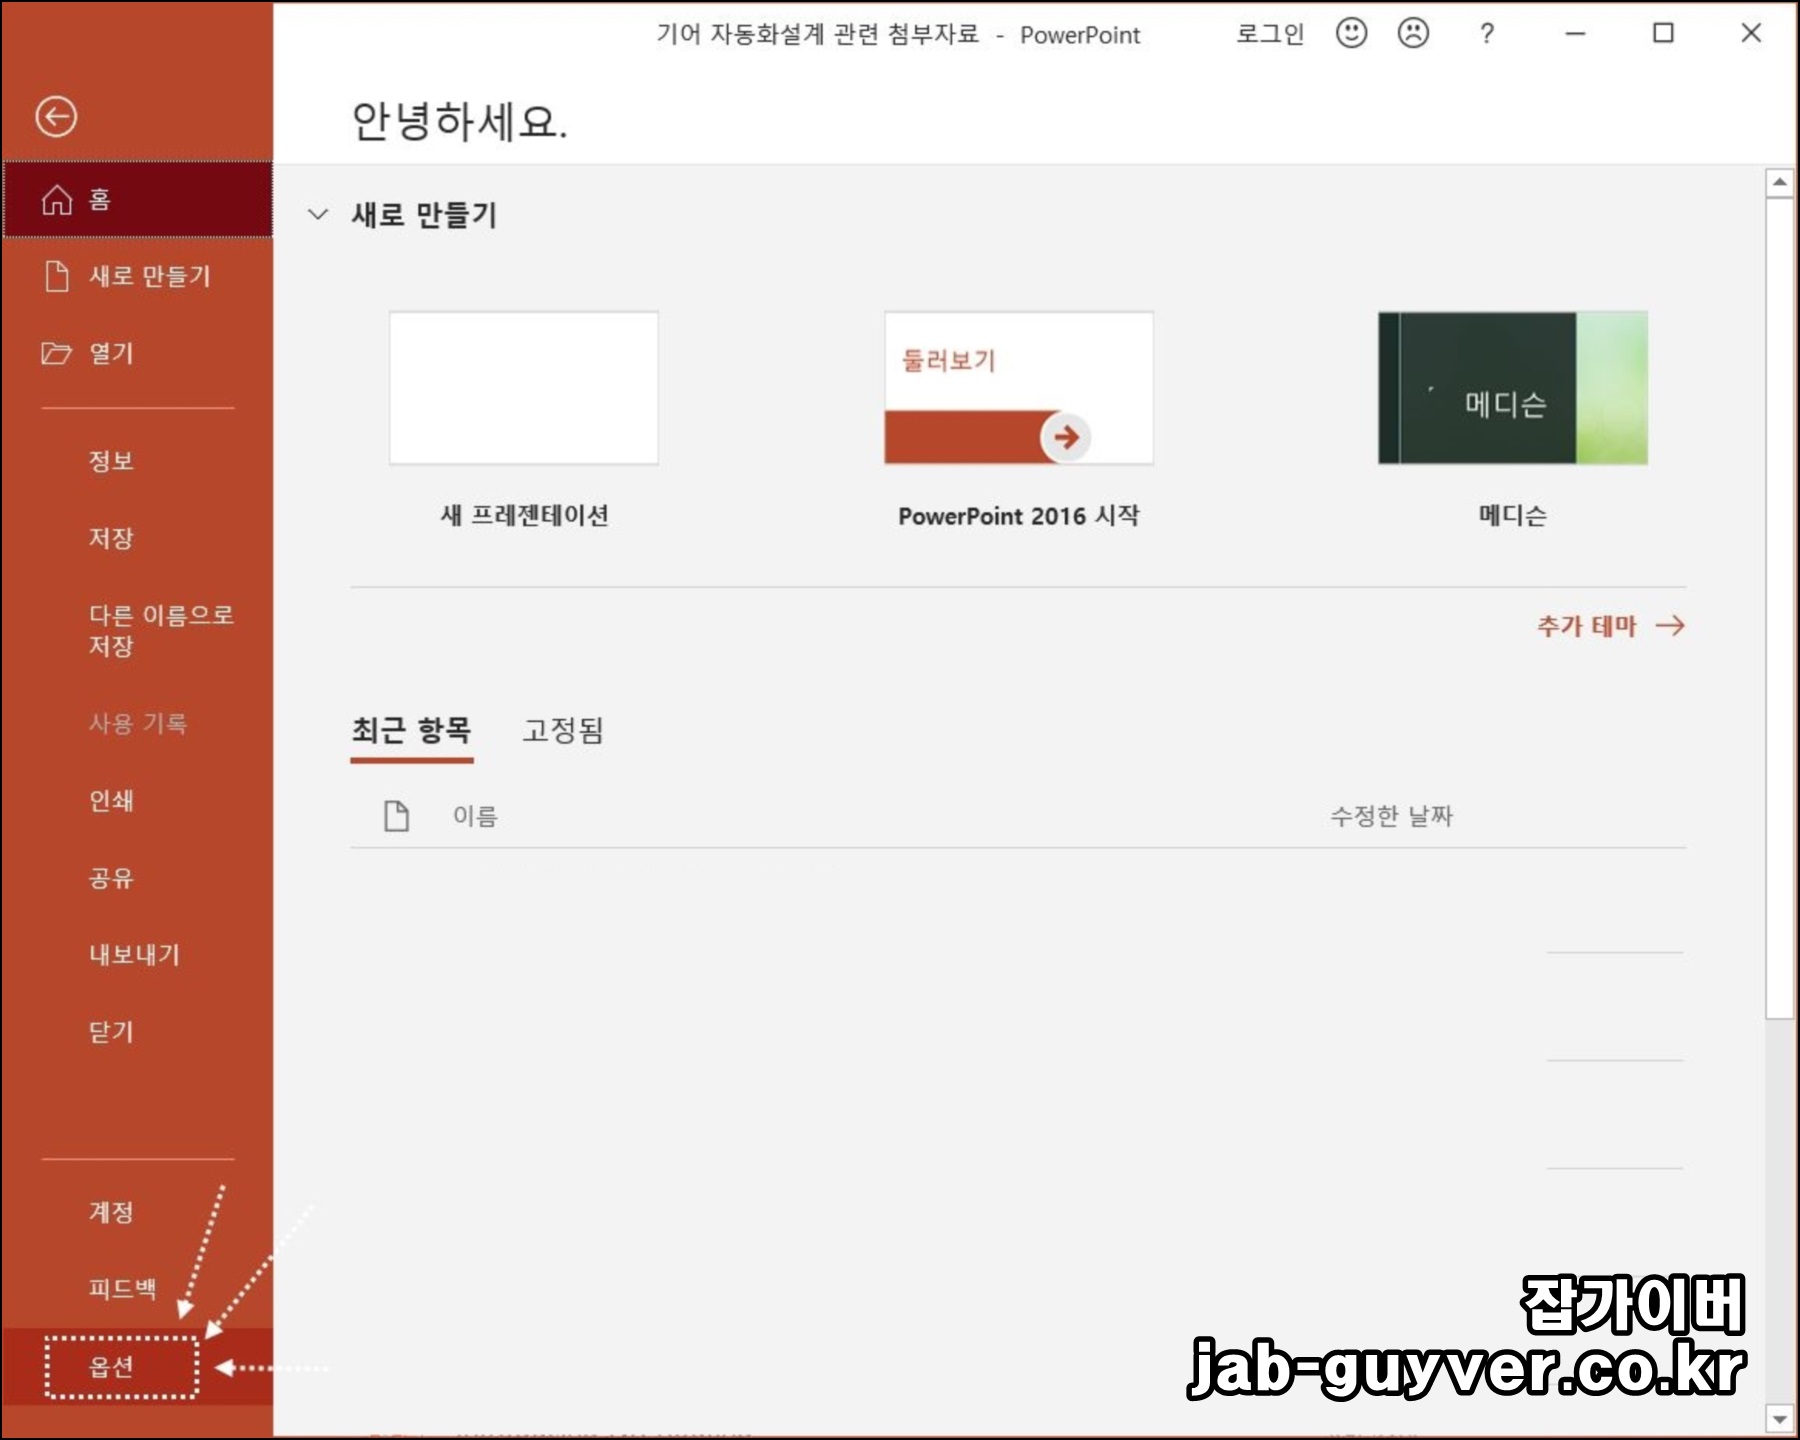1800x1440 pixels.
Task: Click the file icon in list header
Action: [397, 816]
